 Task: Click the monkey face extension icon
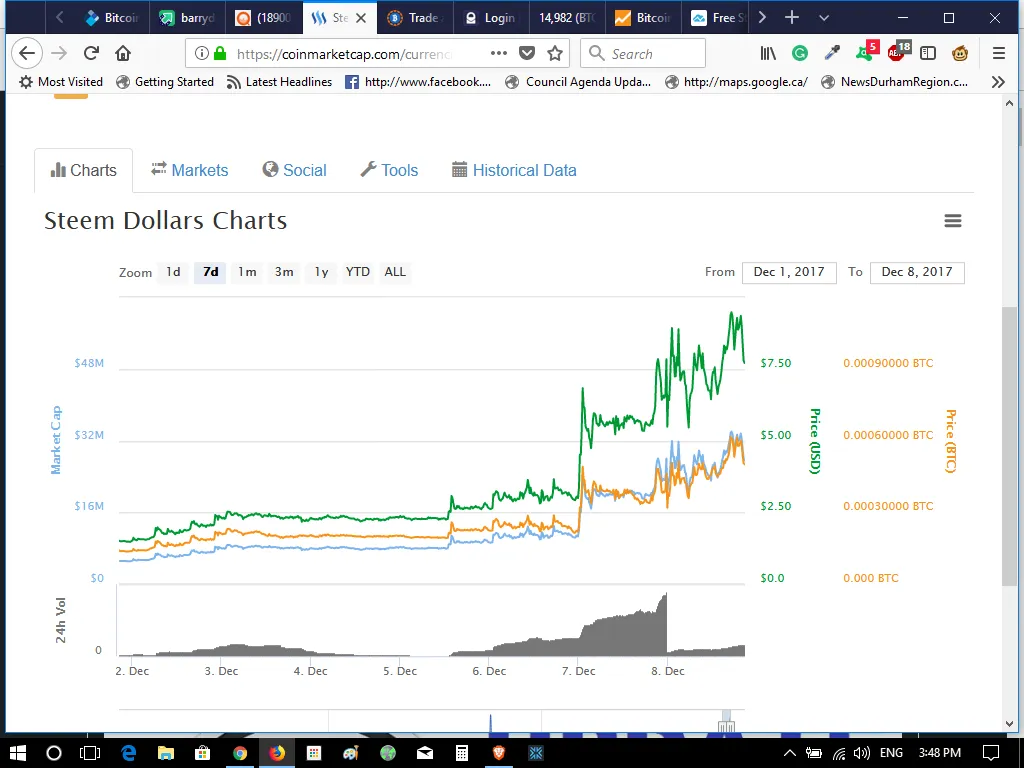960,54
